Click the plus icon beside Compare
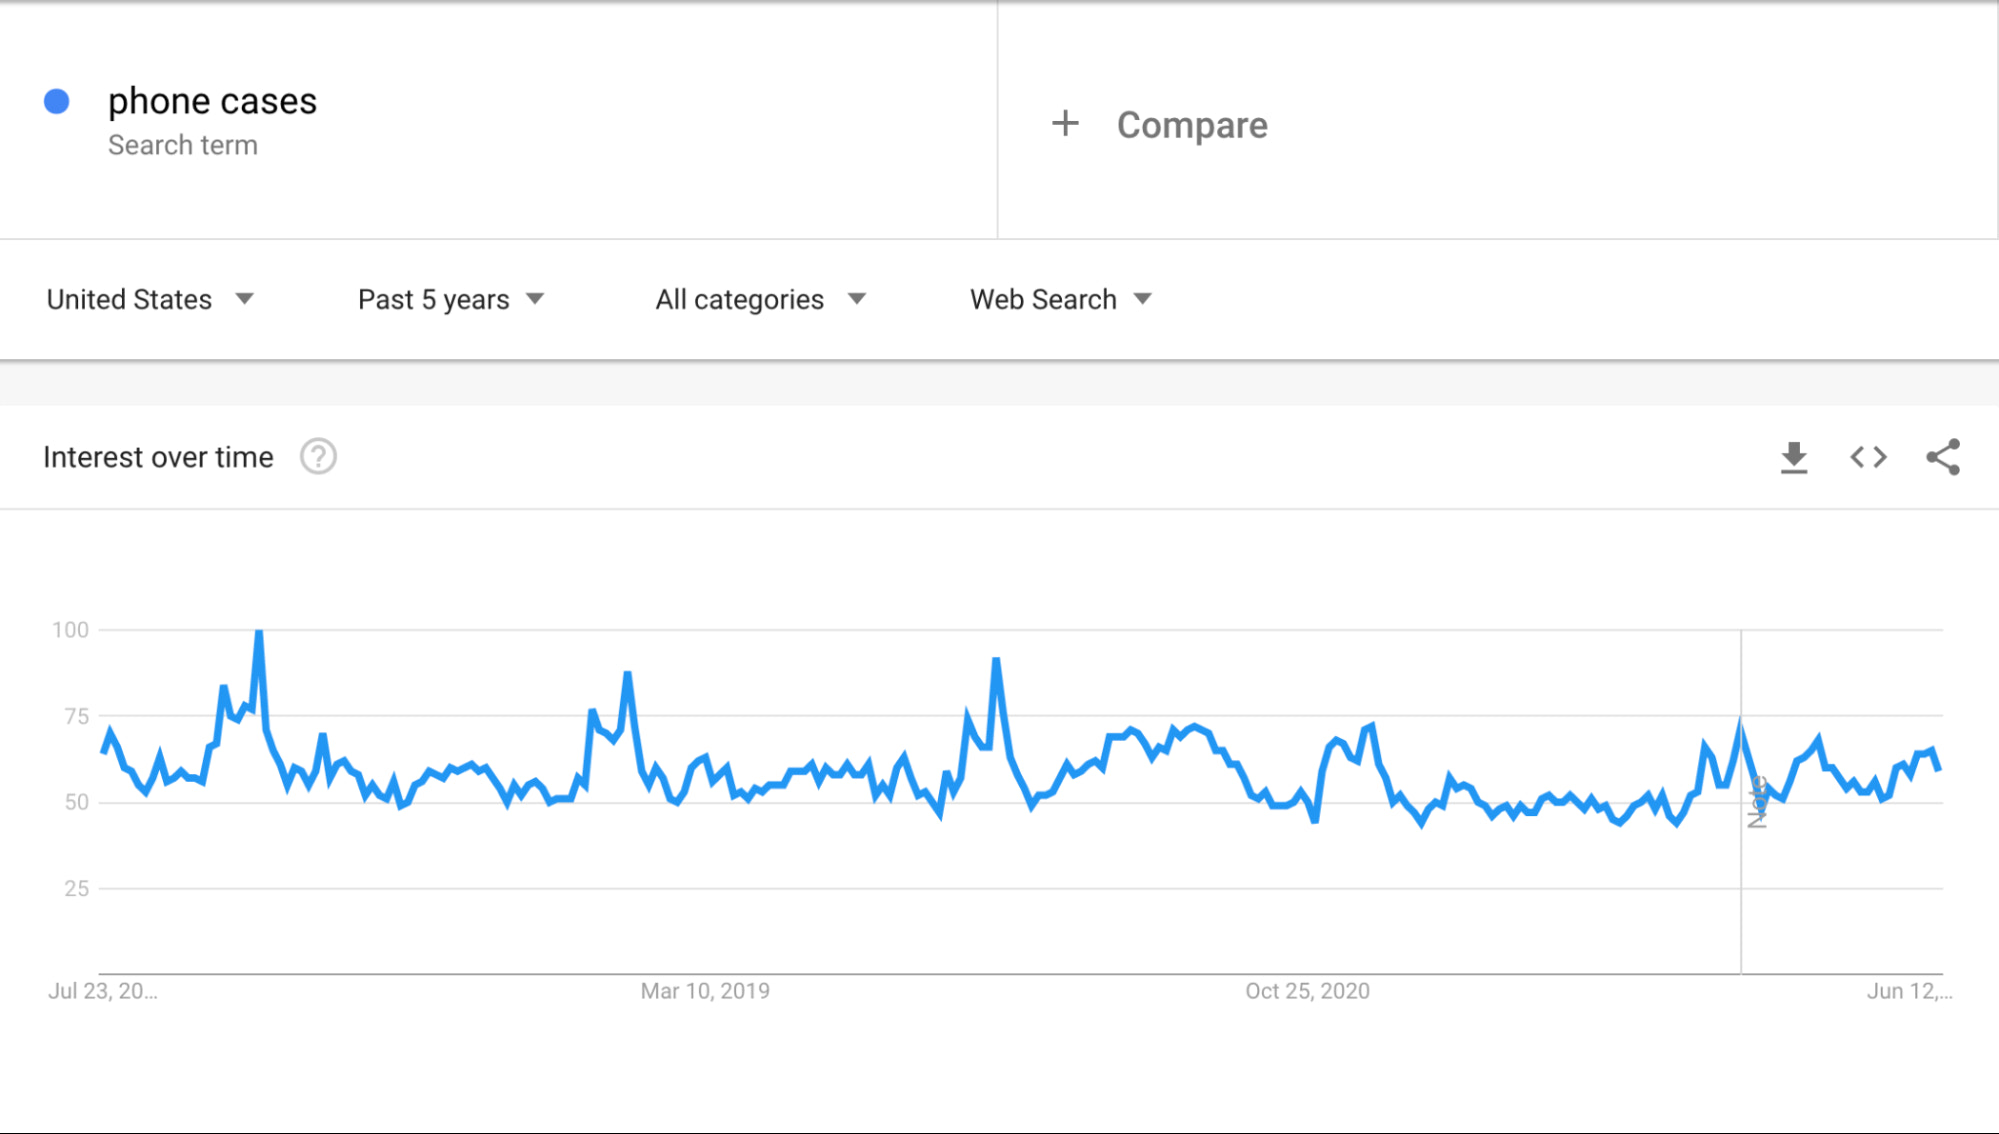 [x=1065, y=124]
